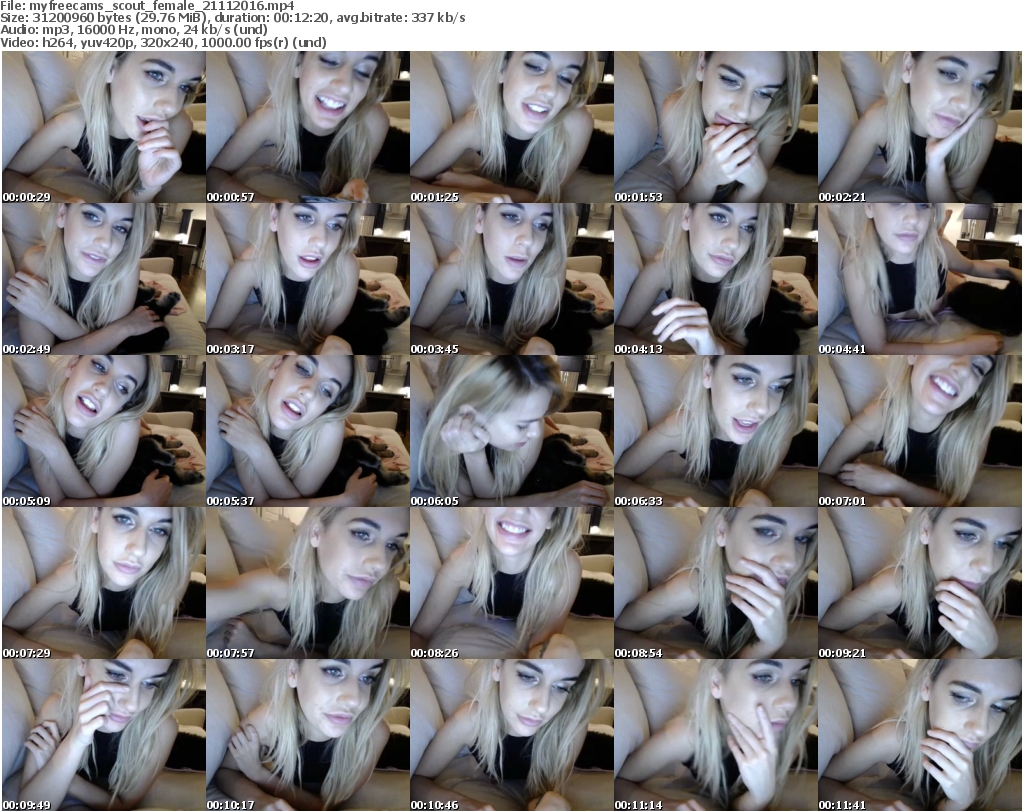Select the thumbnail frame stamped 00:07:29
Screen dimensions: 1024x811
(x=104, y=583)
